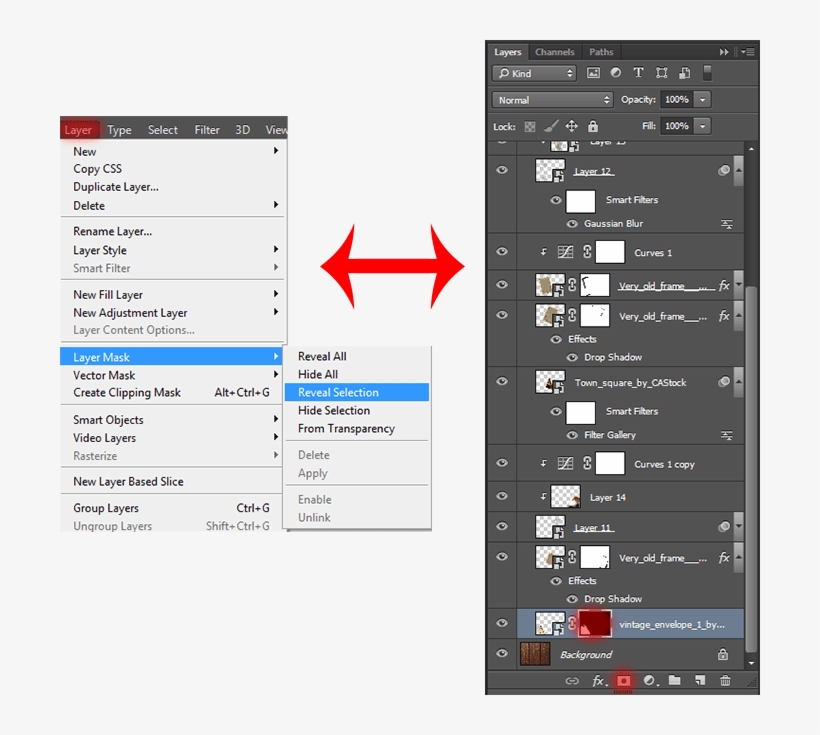The image size is (820, 735).
Task: Hide the Layer 12 layer
Action: pos(502,170)
